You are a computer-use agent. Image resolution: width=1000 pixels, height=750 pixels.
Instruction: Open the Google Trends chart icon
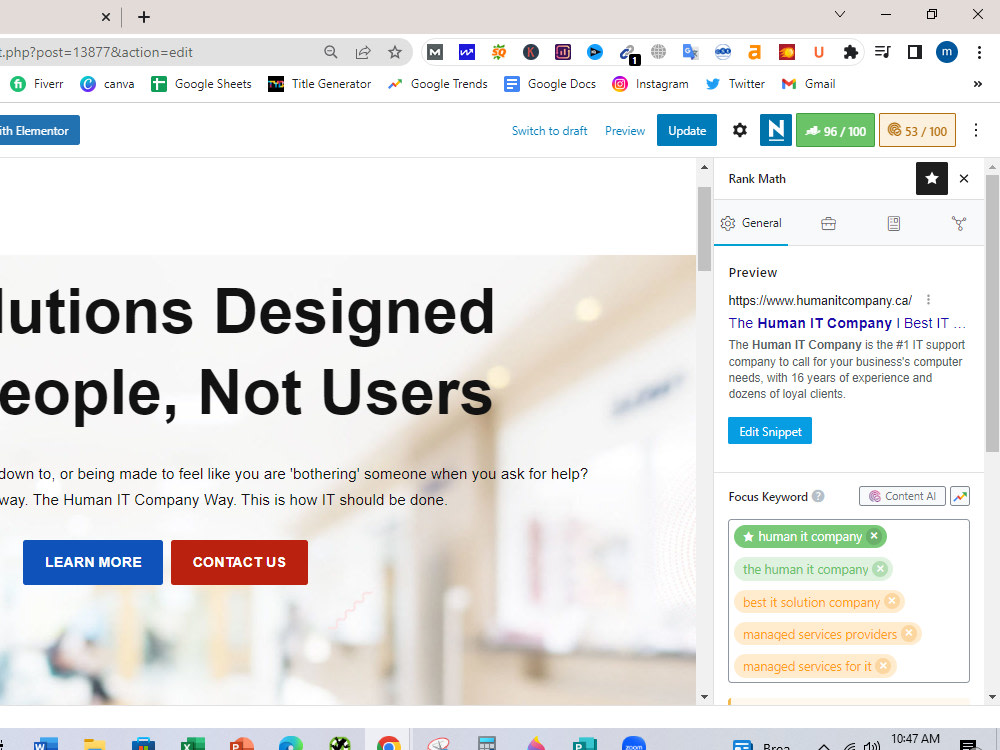click(960, 496)
